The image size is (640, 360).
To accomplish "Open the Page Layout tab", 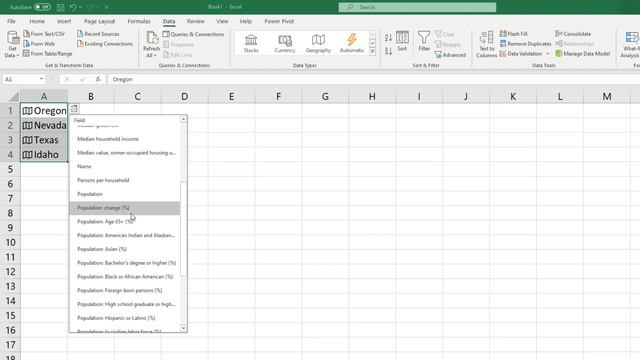I will tap(100, 21).
